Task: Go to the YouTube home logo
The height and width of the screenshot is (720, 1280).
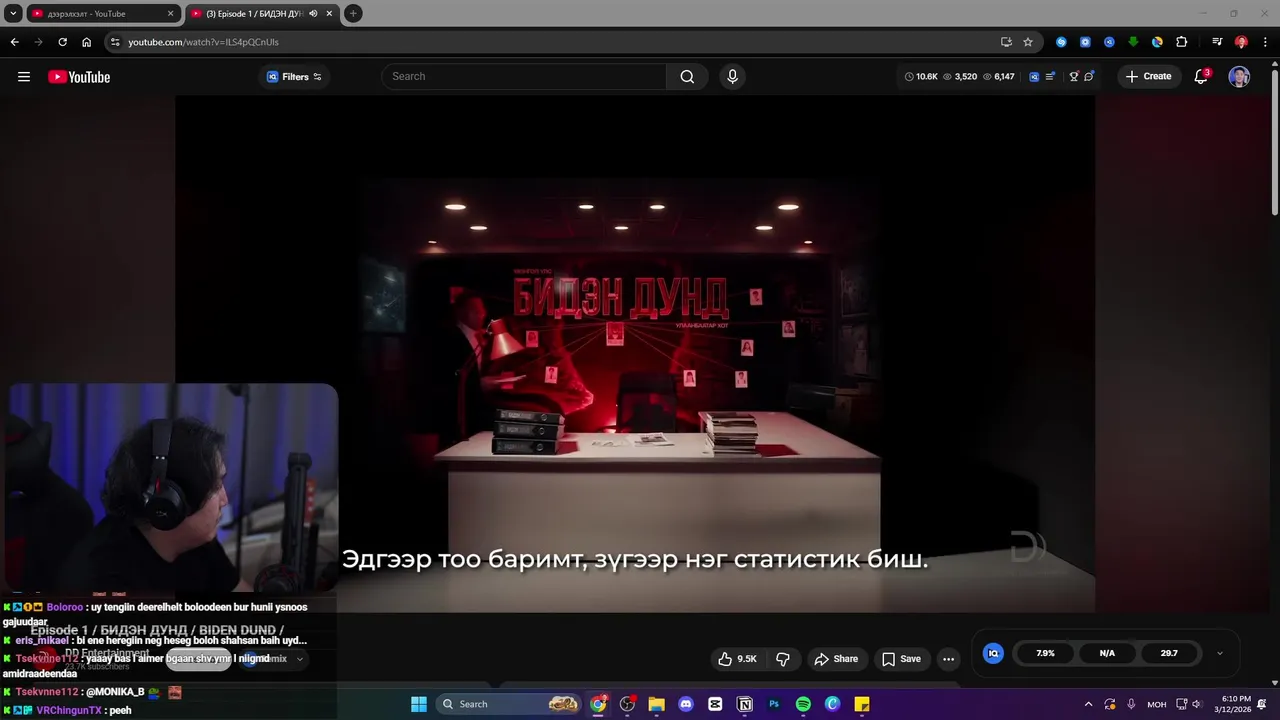Action: [79, 77]
